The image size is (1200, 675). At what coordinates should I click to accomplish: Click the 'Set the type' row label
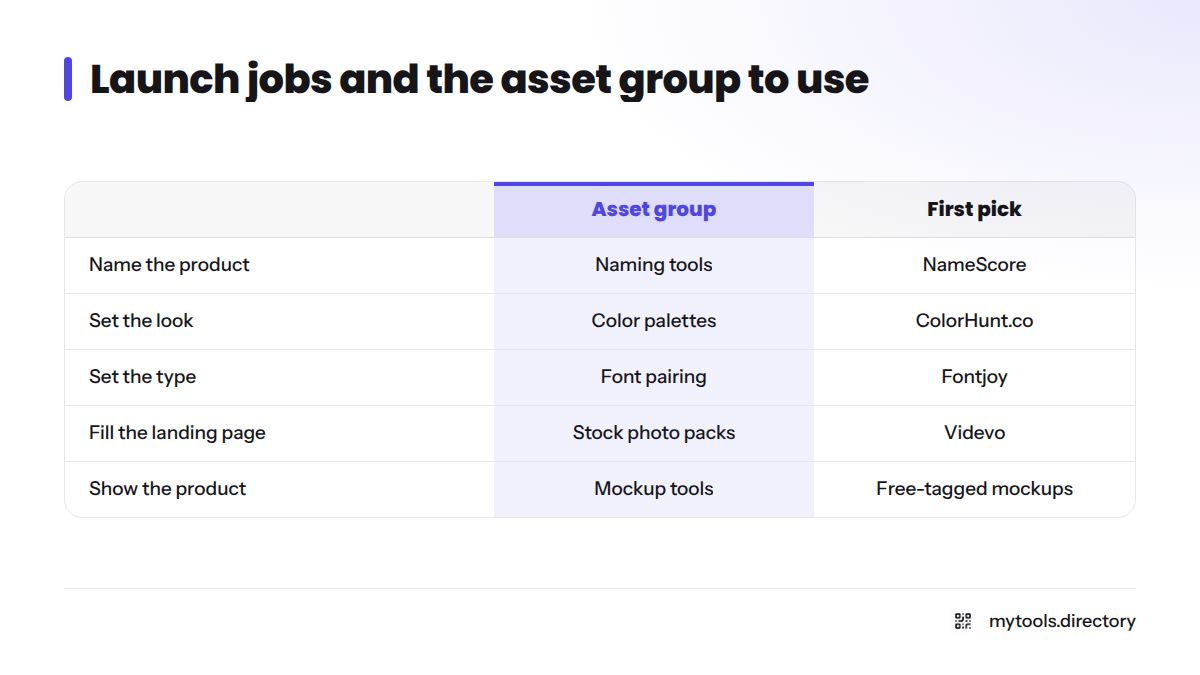tap(142, 377)
